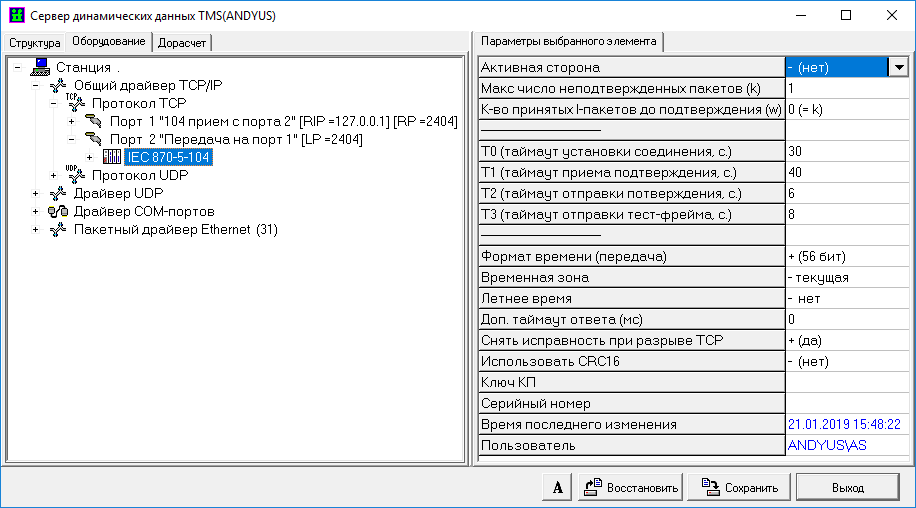
Task: Switch to the Дорасчет tab
Action: pos(183,42)
